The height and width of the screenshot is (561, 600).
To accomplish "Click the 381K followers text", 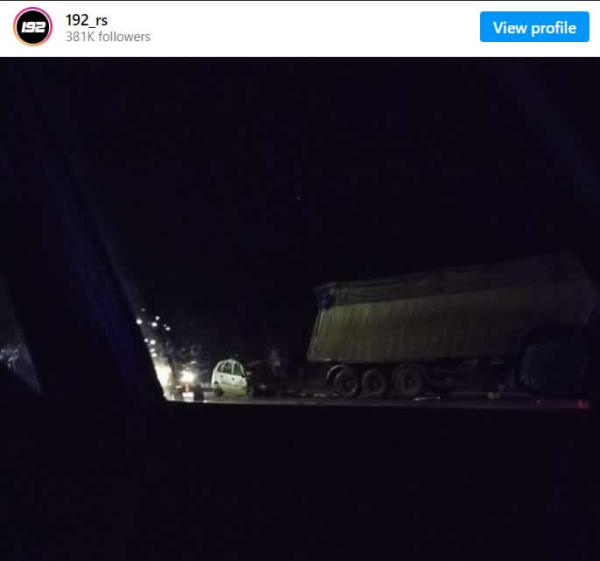I will pos(108,37).
